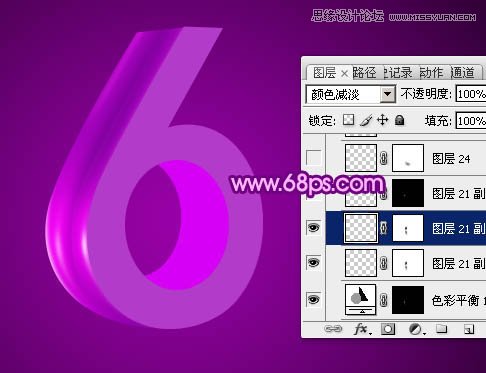Switch to the 路径 (Paths) tab
486x373 pixels.
[x=364, y=72]
